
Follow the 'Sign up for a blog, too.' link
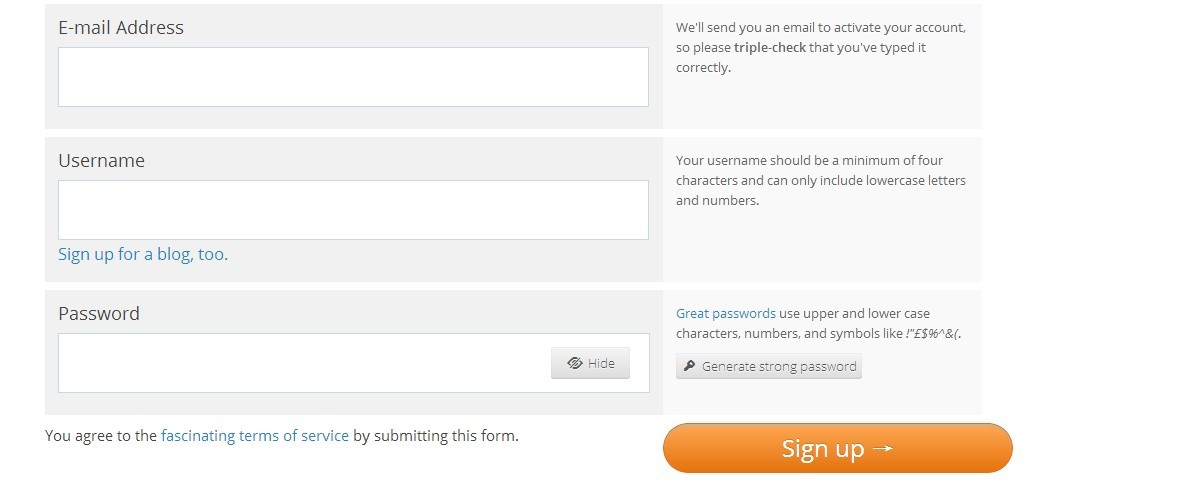(143, 254)
